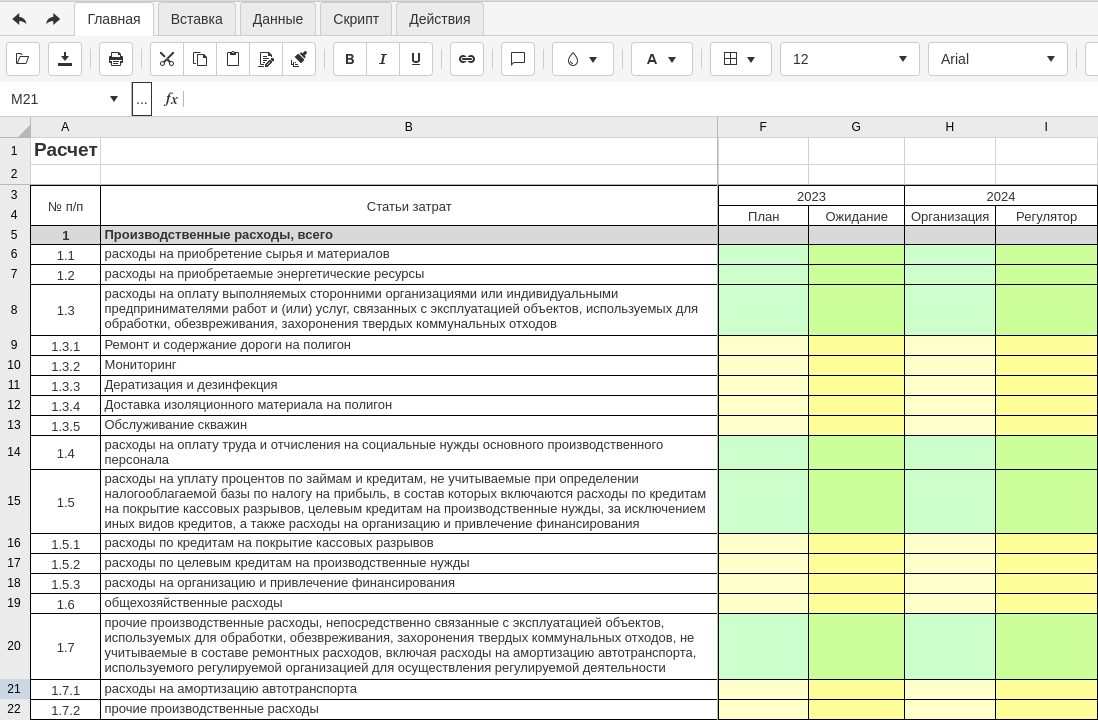Screen dimensions: 1098x720
Task: Toggle italic formatting
Action: (x=383, y=59)
